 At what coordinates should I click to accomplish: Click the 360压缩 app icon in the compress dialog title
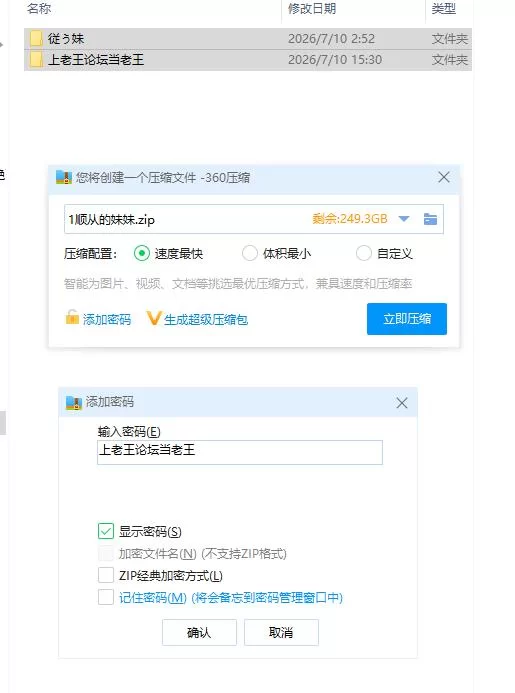pyautogui.click(x=64, y=177)
